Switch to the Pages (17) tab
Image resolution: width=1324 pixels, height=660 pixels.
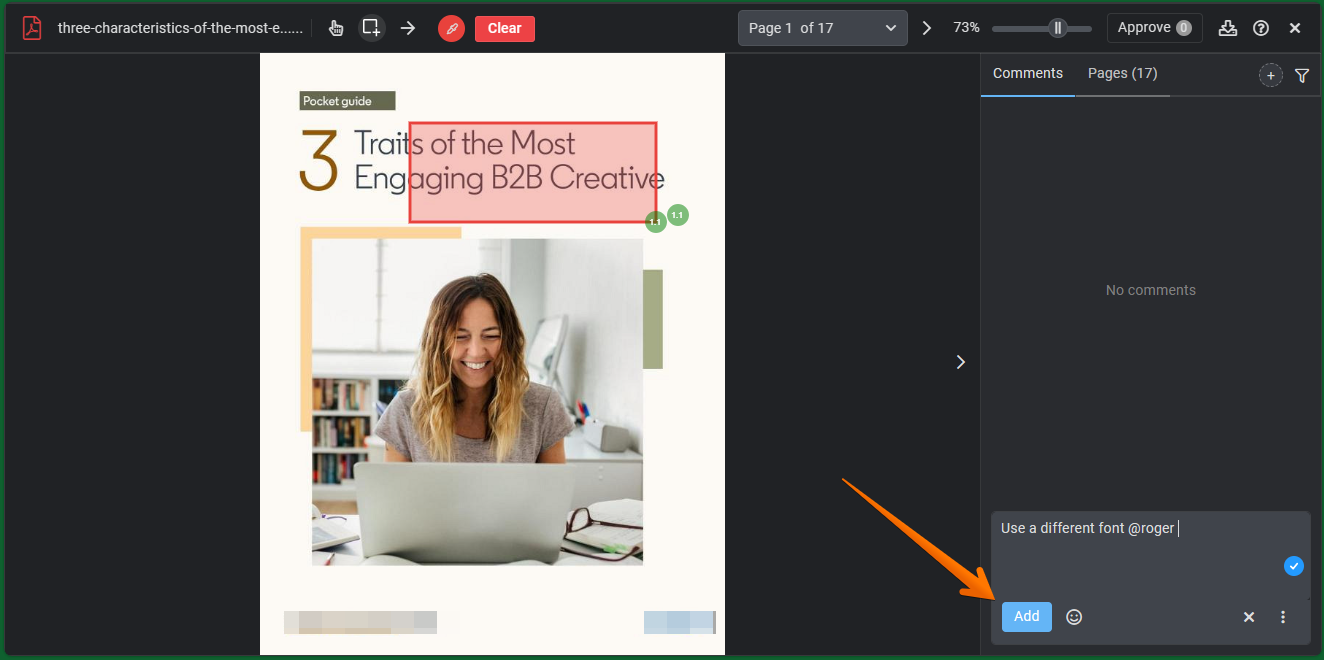(x=1122, y=73)
